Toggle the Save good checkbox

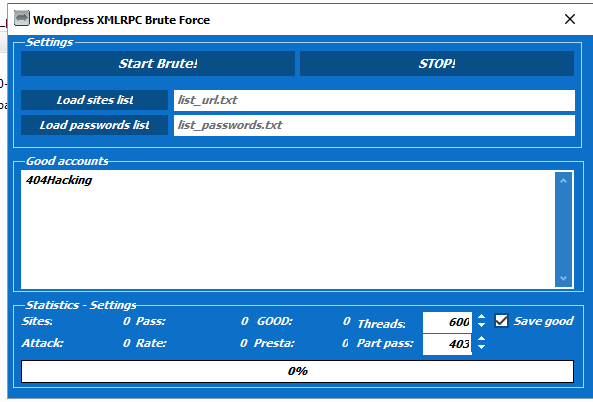coord(501,321)
